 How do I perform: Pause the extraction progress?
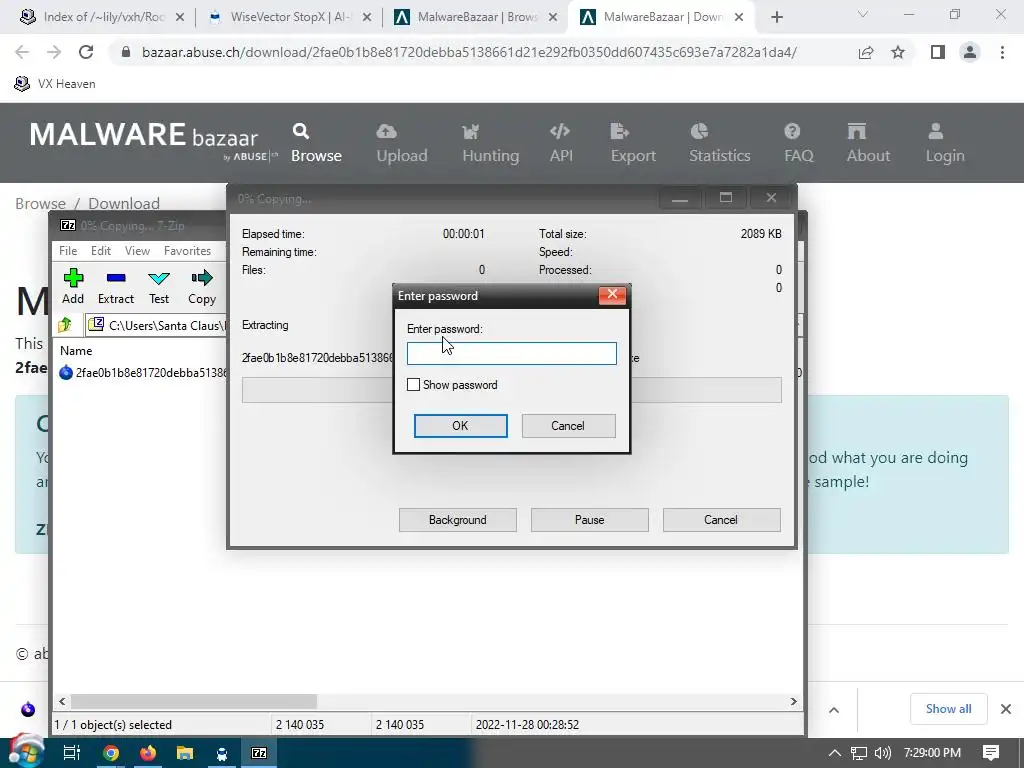(590, 520)
